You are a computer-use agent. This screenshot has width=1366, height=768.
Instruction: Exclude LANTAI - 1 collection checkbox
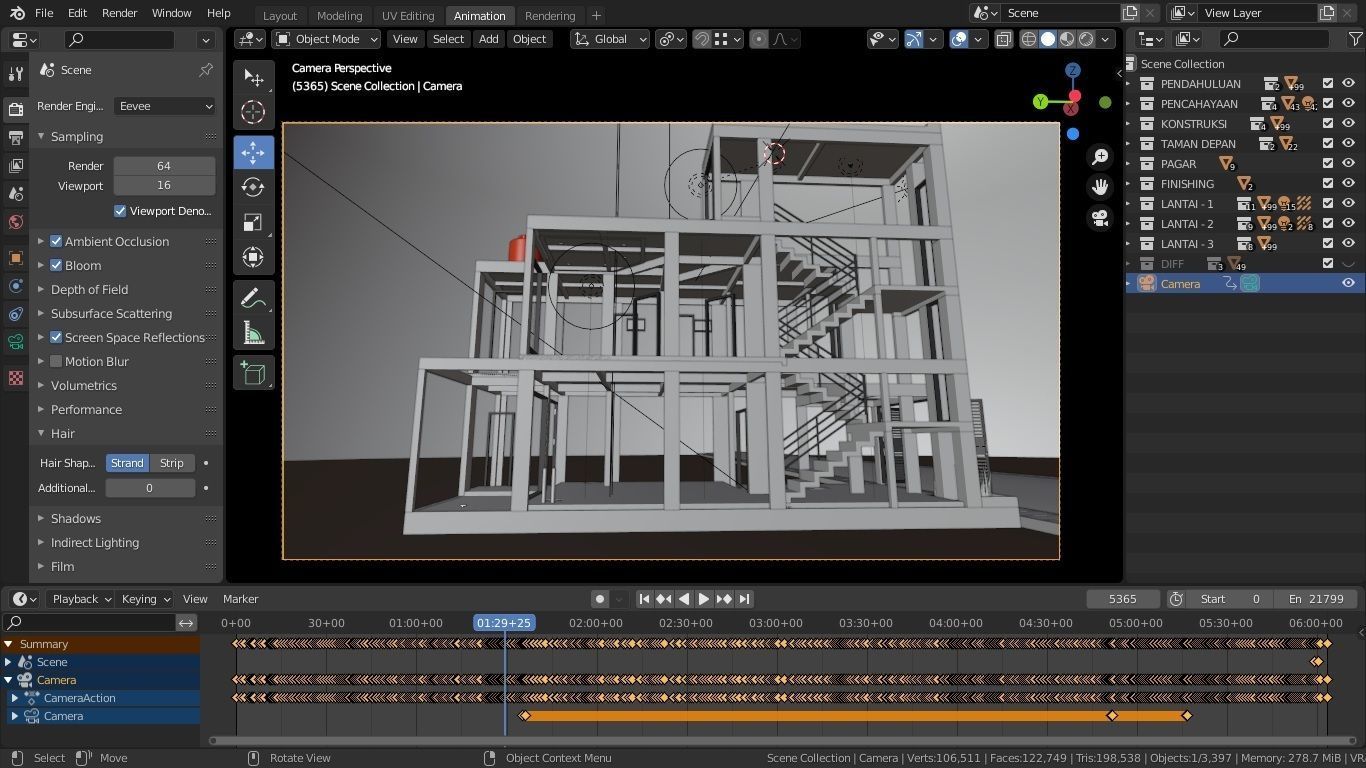click(x=1328, y=204)
